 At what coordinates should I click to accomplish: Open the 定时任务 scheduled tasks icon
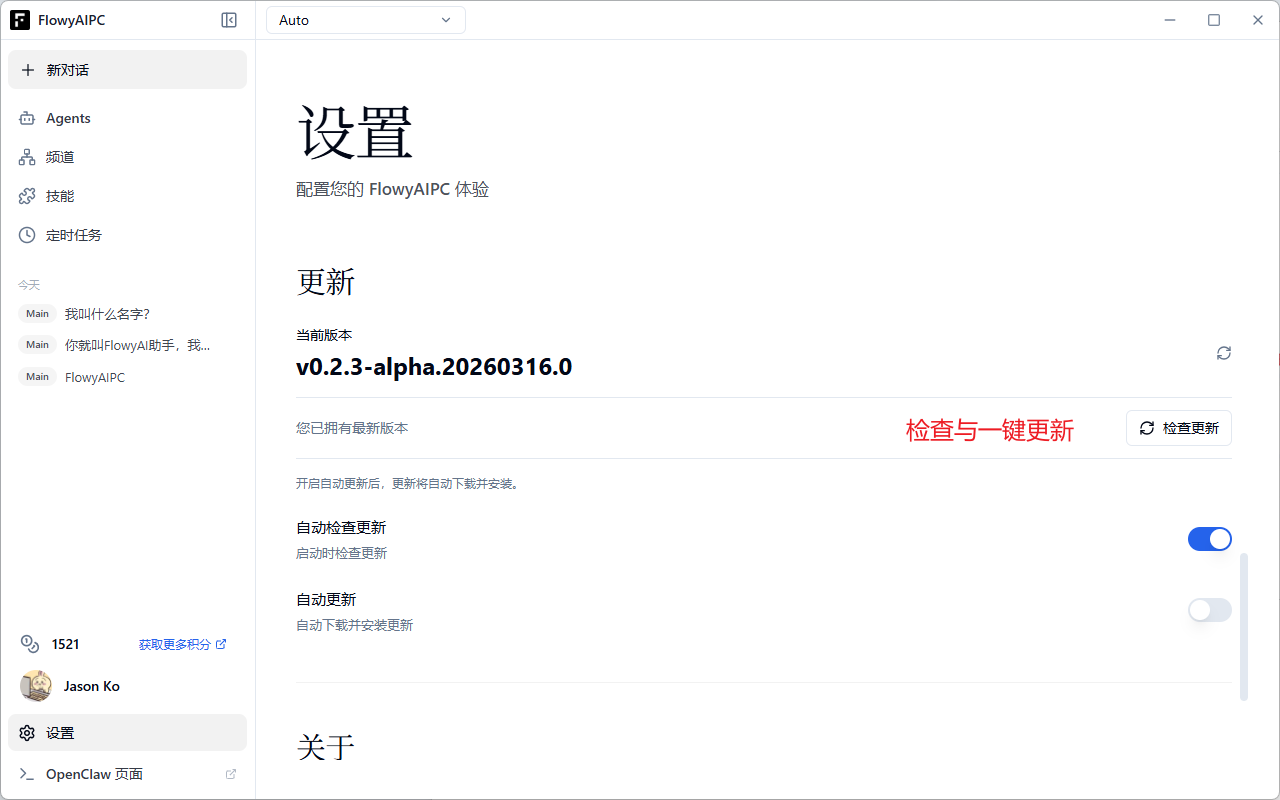[27, 234]
